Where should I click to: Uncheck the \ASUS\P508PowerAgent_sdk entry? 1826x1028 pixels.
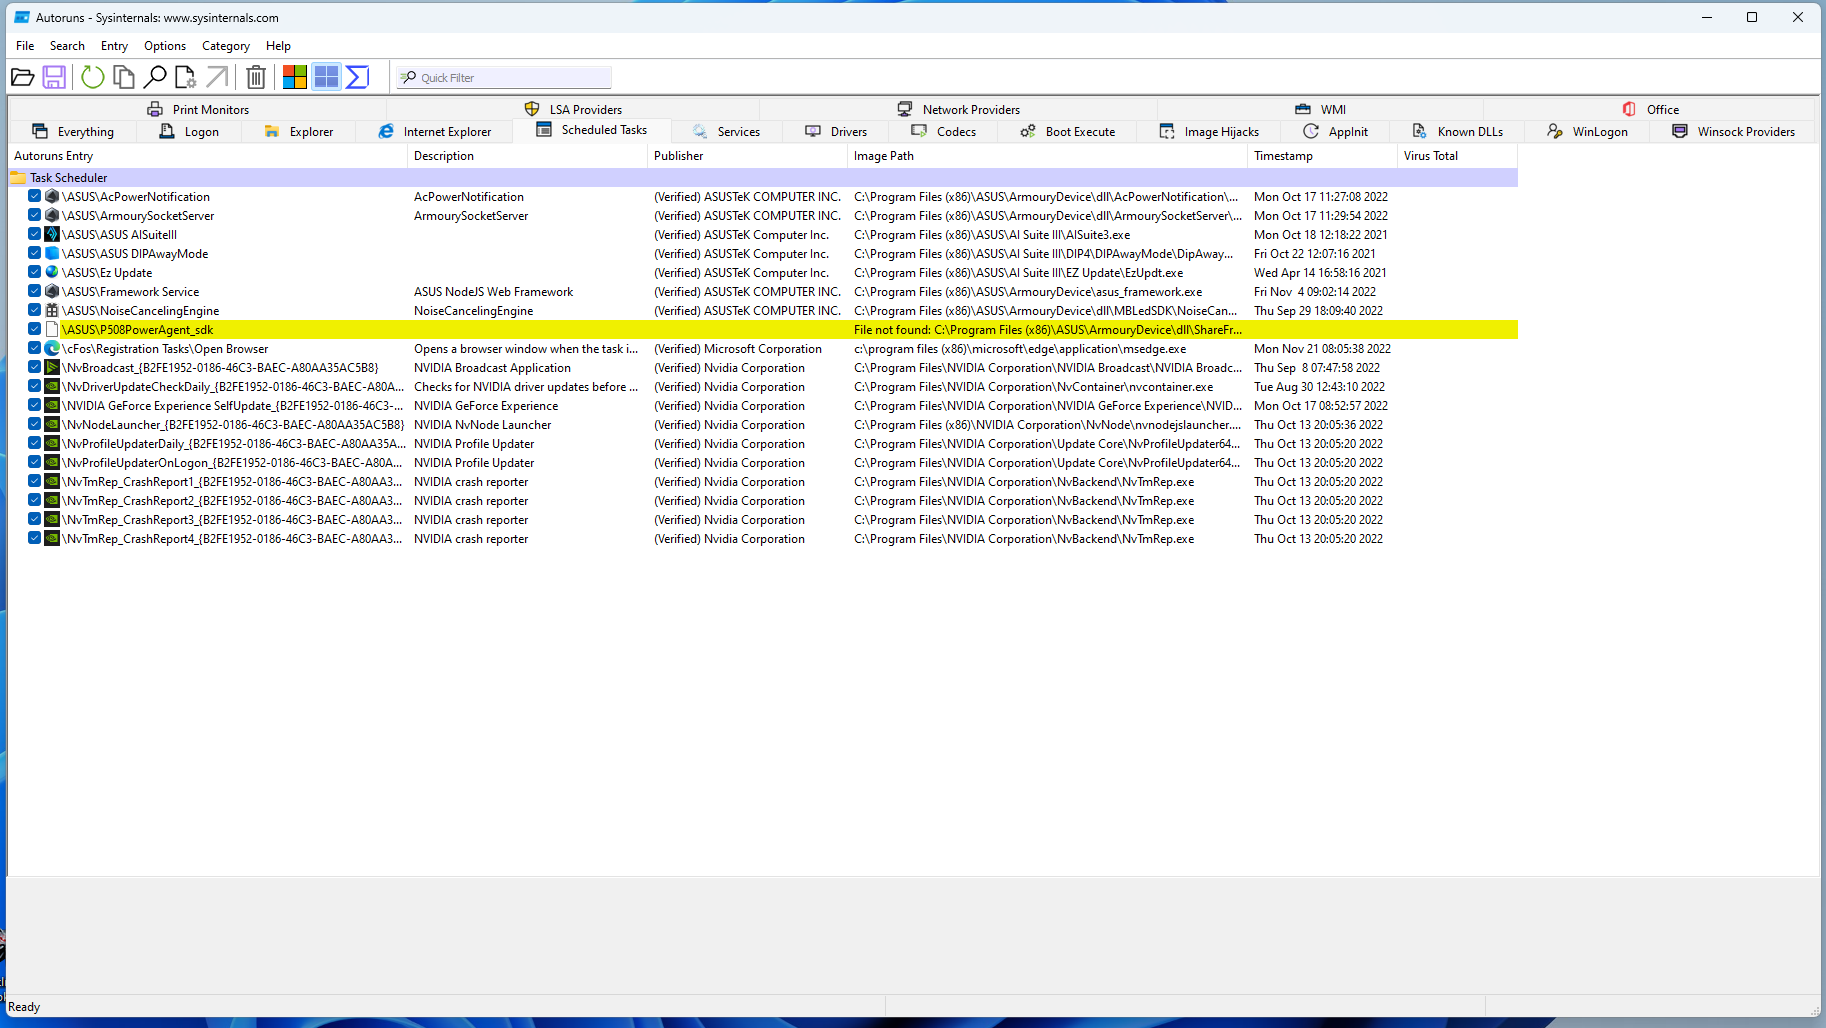pos(34,330)
